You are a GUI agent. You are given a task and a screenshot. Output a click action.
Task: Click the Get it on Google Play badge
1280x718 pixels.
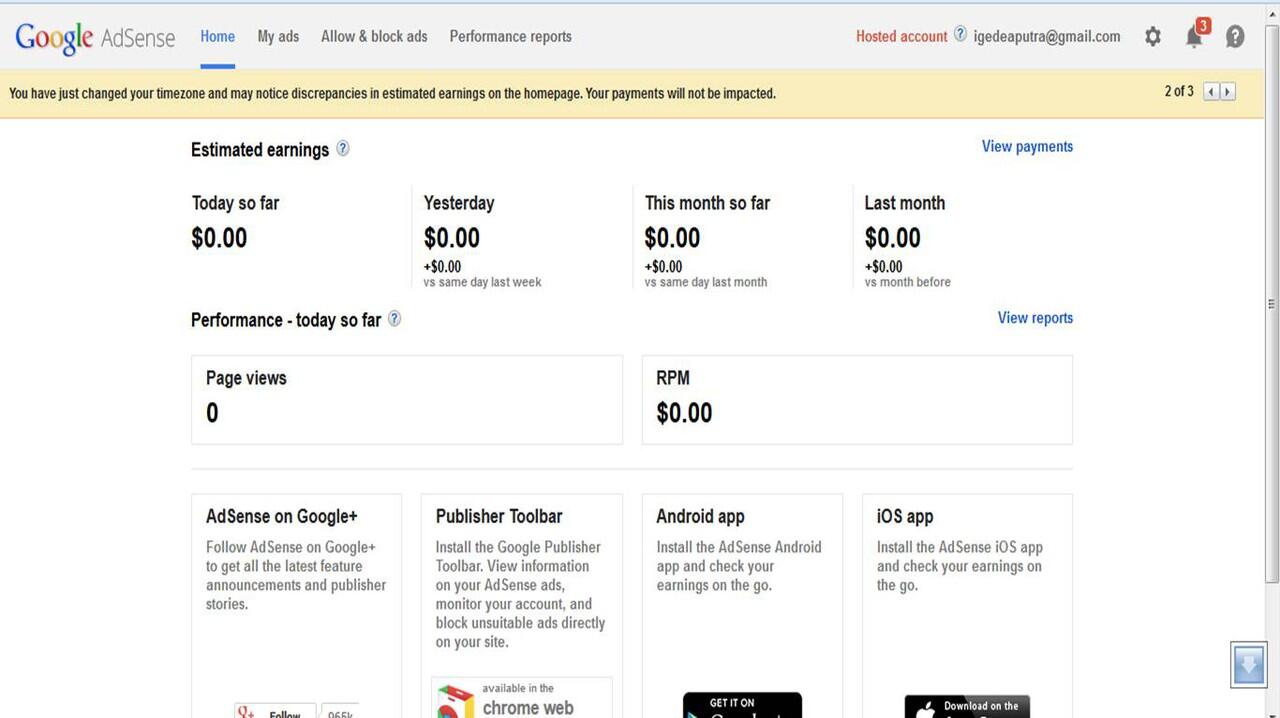click(x=742, y=705)
